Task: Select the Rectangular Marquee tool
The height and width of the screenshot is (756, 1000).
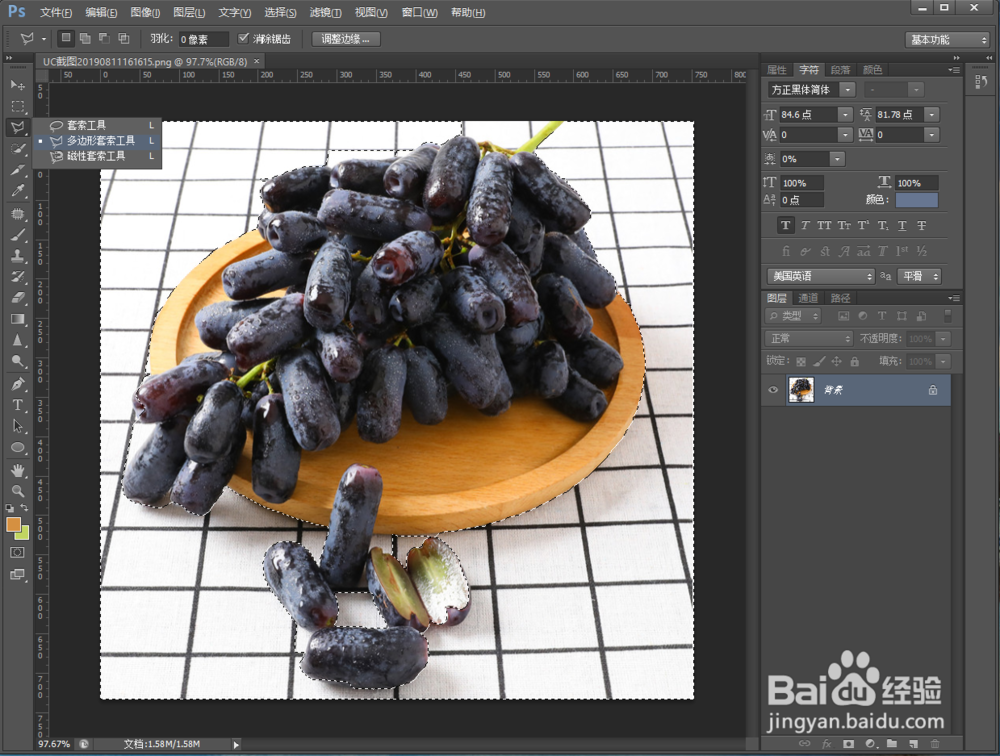Action: pos(18,106)
